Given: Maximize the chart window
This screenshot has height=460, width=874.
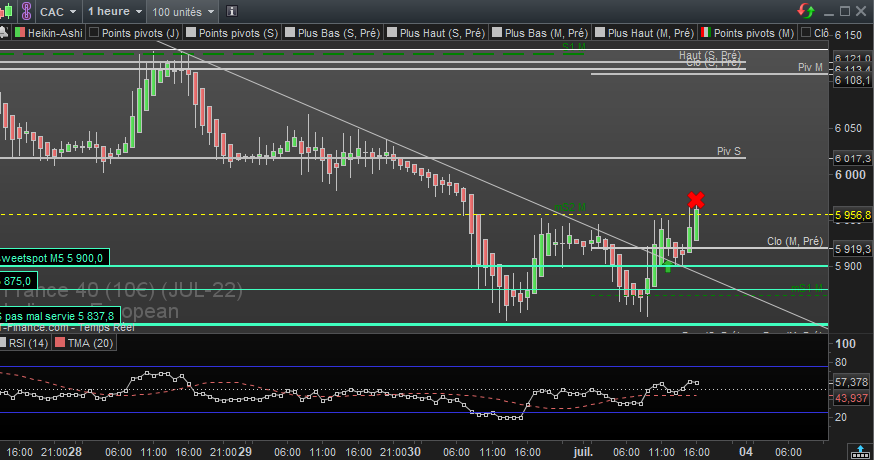Looking at the screenshot, I should coord(844,11).
